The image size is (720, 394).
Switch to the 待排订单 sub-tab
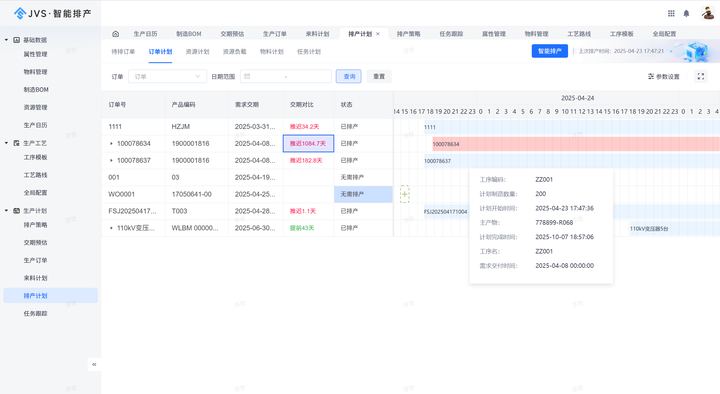[123, 52]
